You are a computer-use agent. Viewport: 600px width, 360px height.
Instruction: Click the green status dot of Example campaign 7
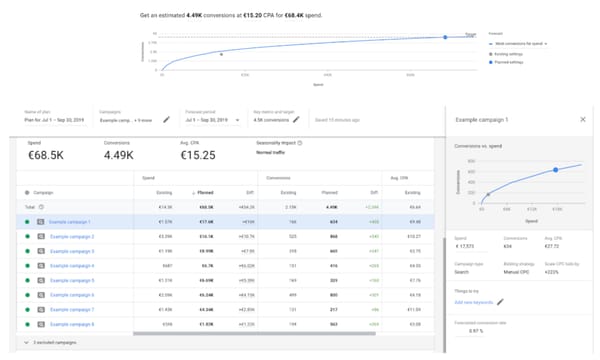27,310
